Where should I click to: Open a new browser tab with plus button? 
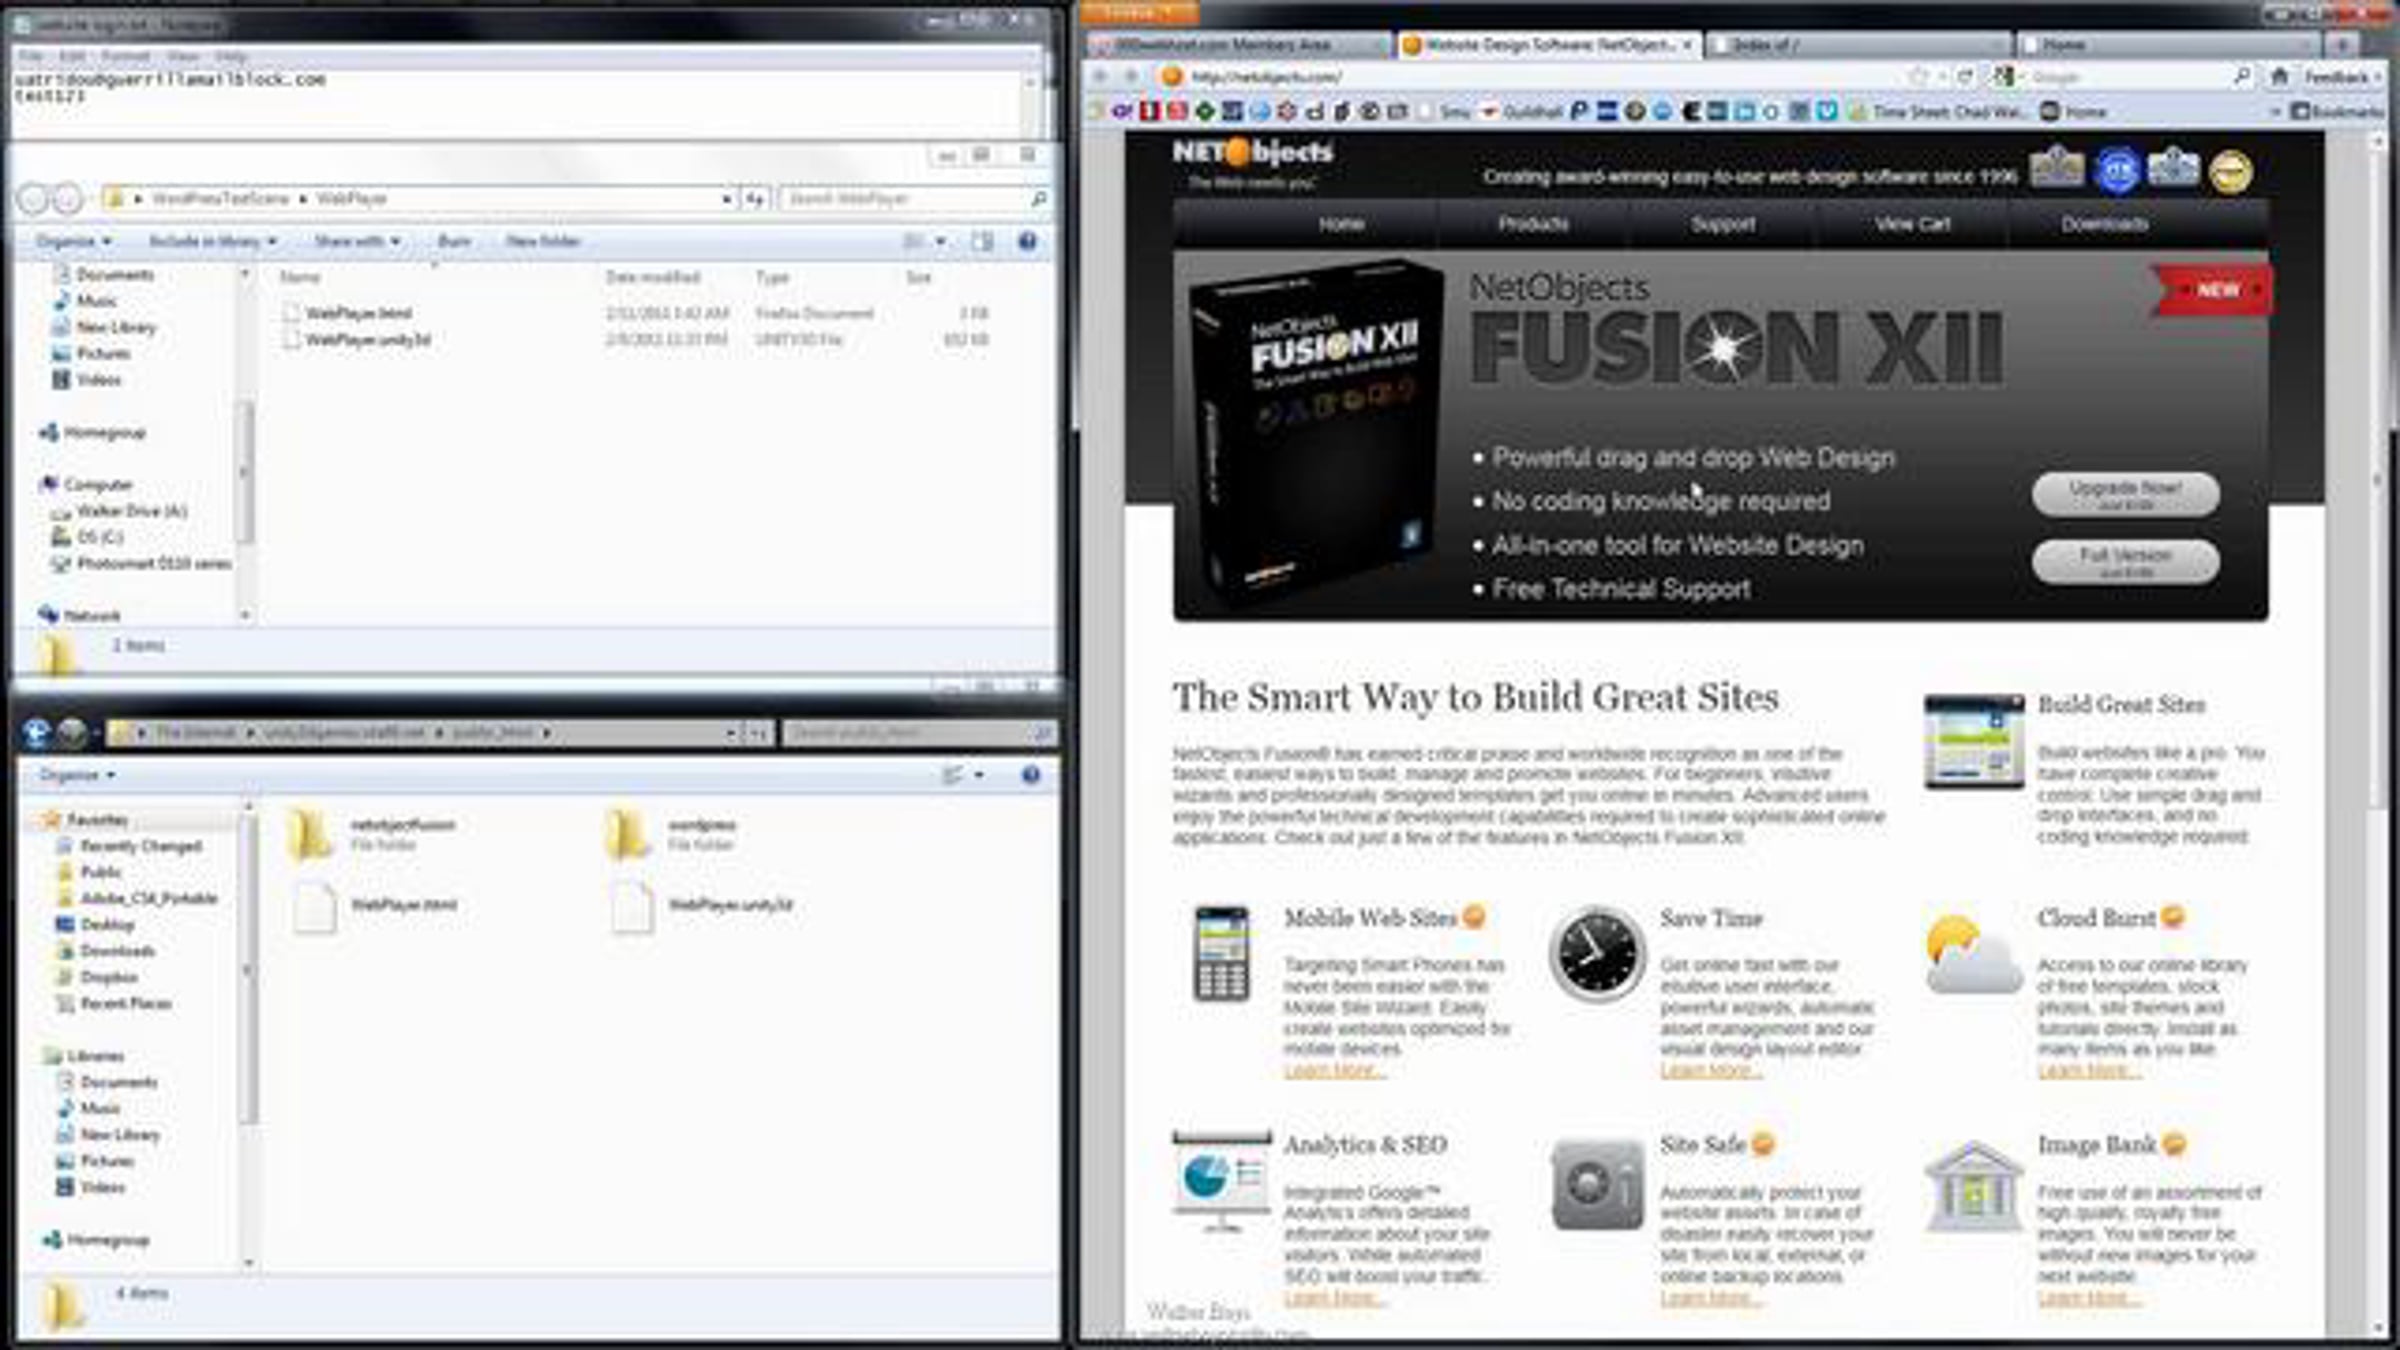2342,45
